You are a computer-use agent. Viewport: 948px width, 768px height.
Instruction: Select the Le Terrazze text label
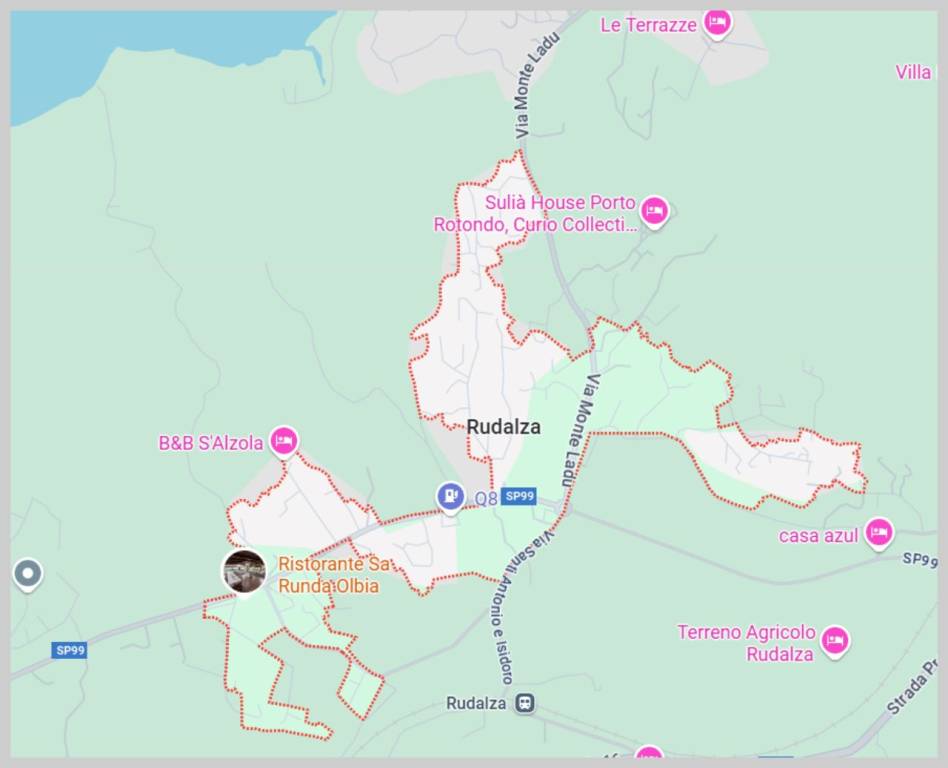pos(648,25)
